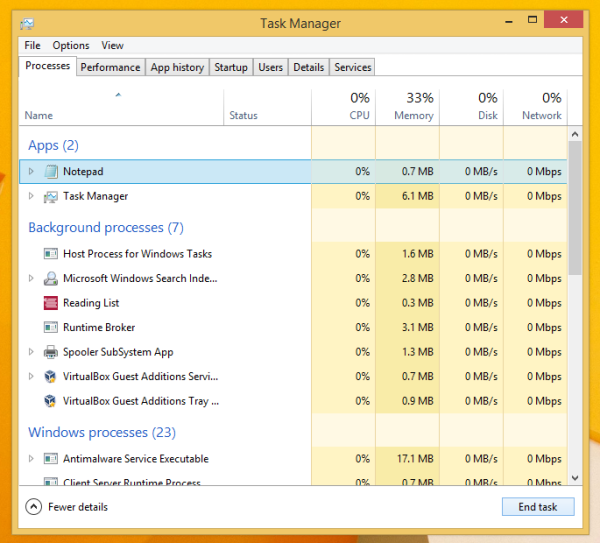
Task: Expand the Notepad process group
Action: [31, 171]
